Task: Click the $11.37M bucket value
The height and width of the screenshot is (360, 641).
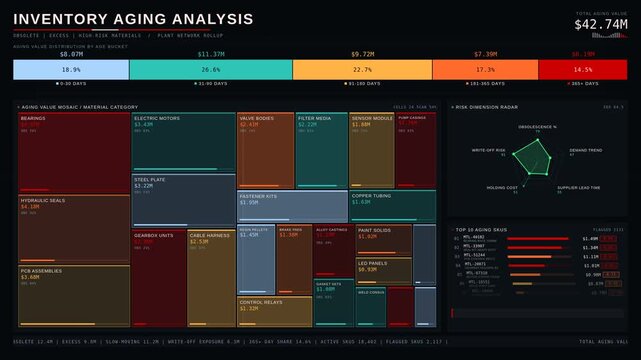Action: [211, 54]
